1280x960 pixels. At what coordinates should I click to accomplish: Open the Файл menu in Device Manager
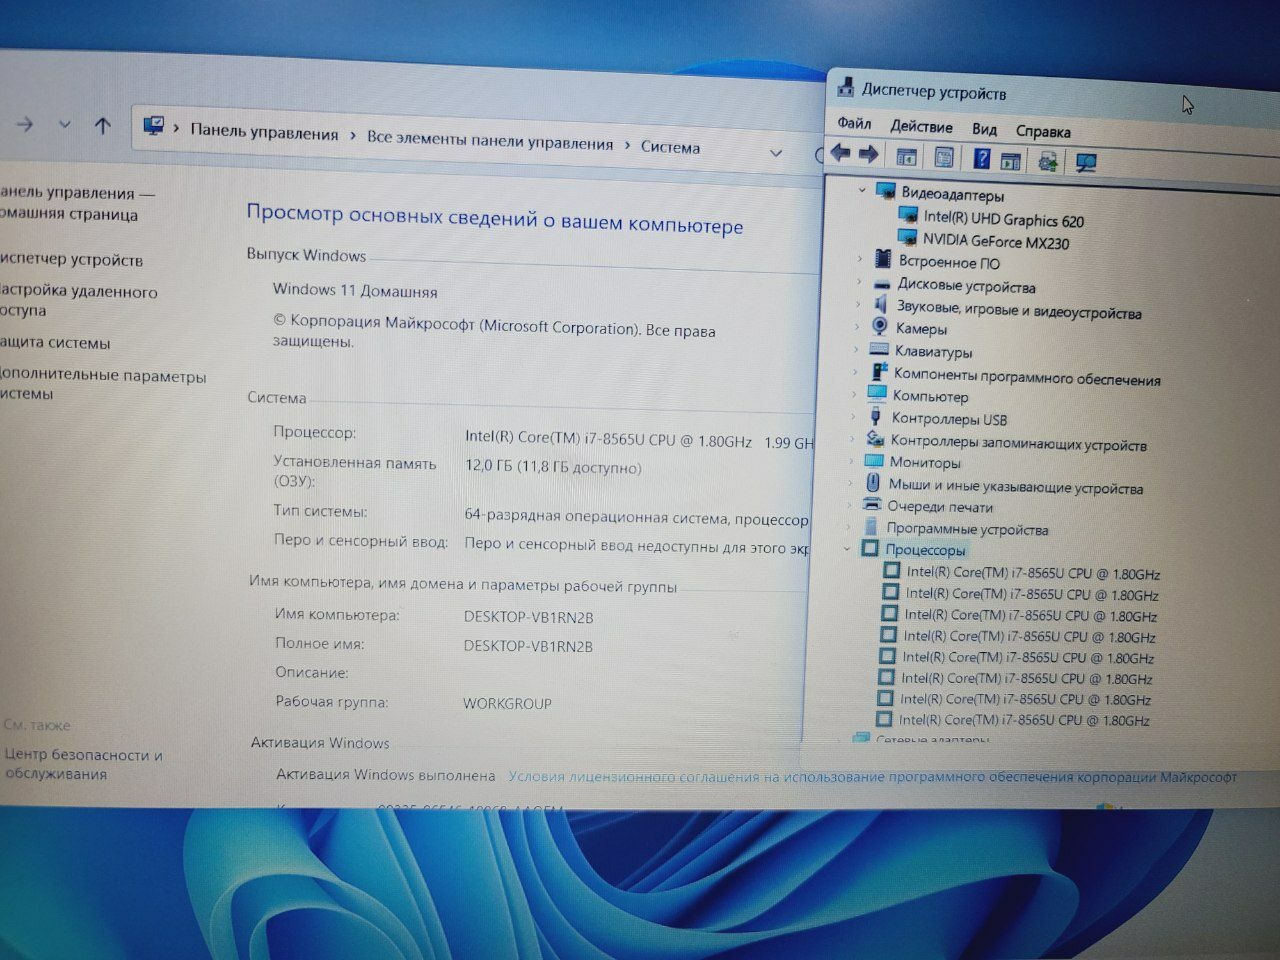(x=854, y=123)
